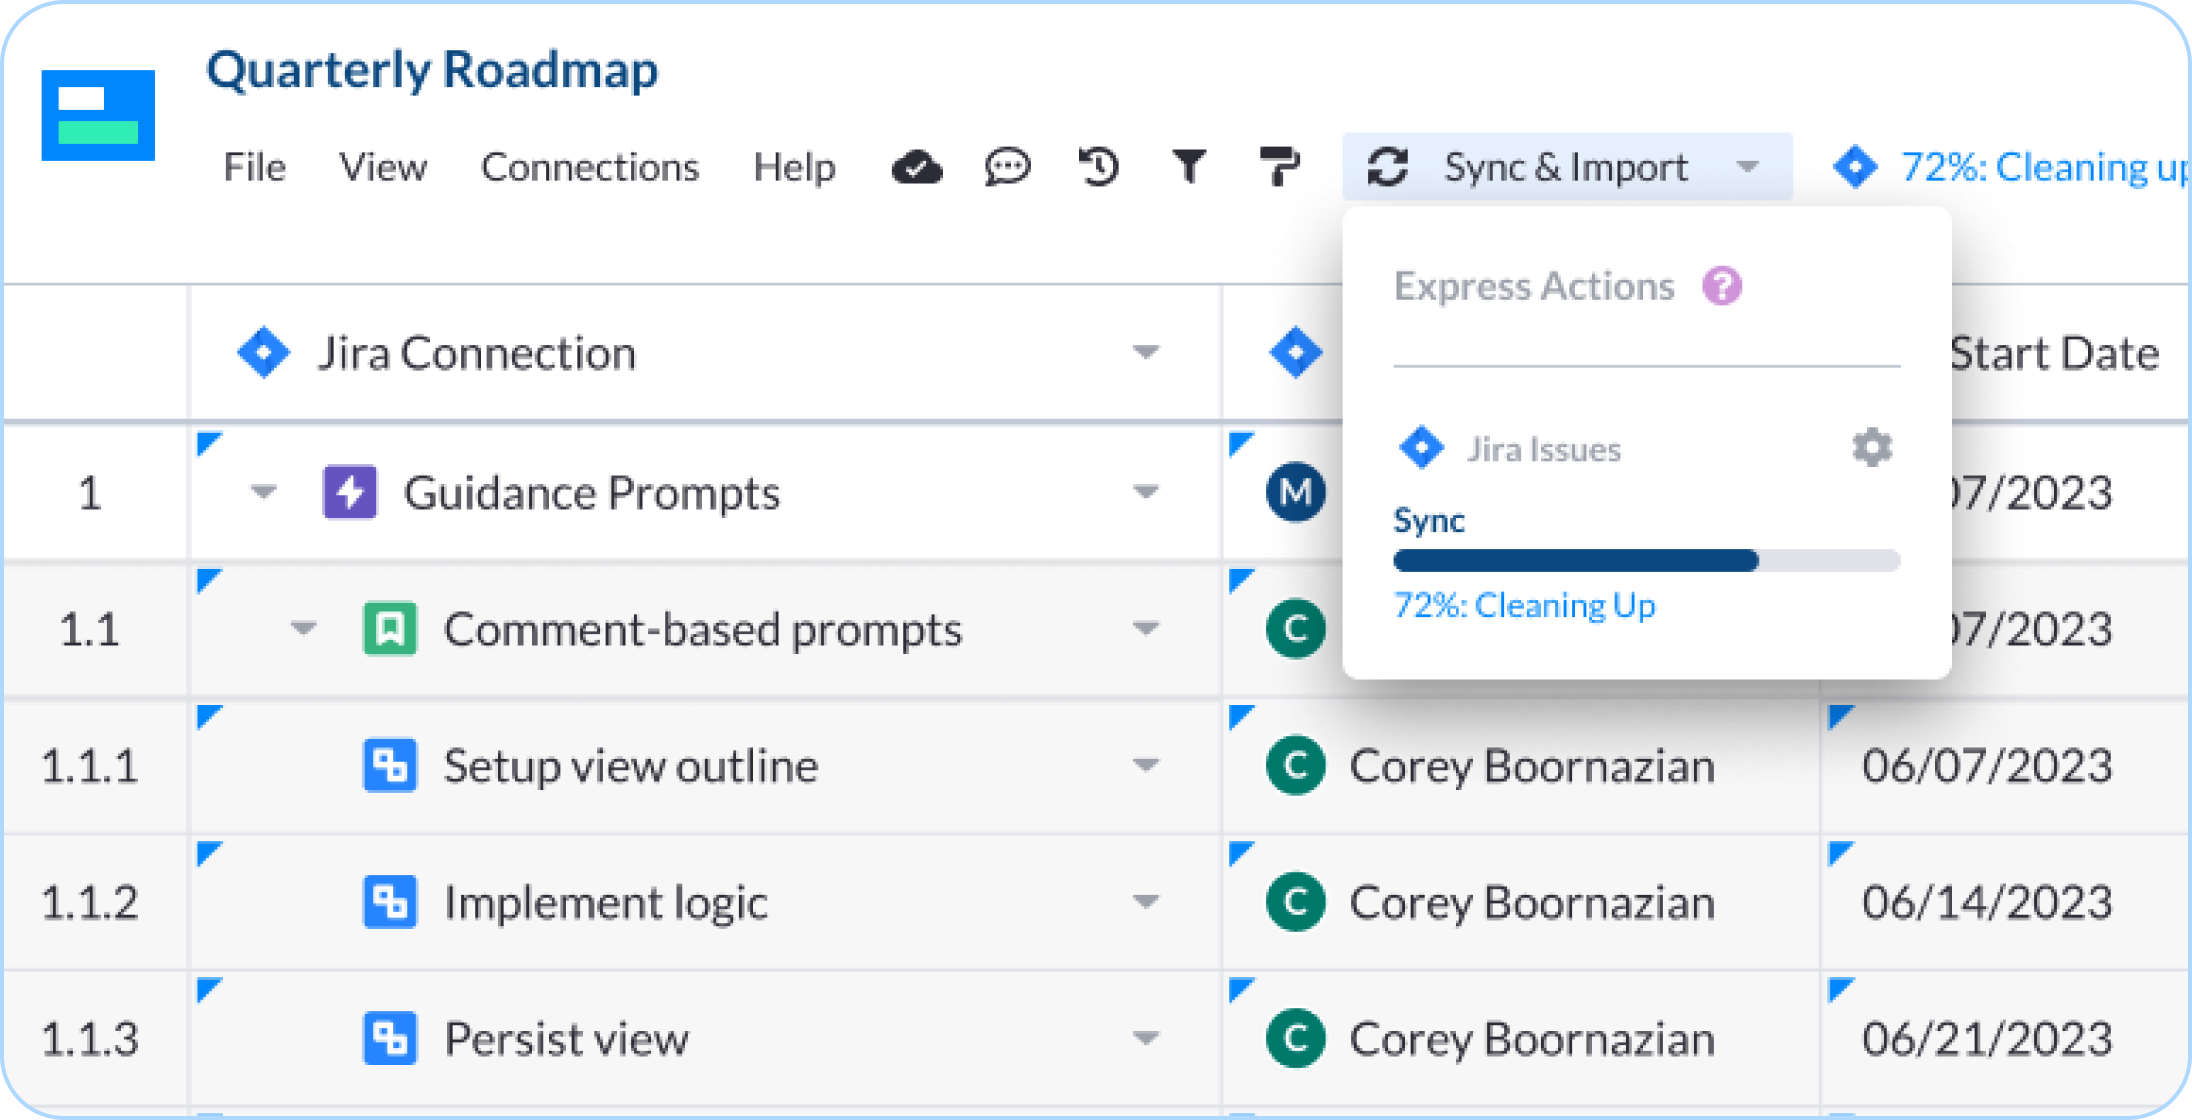Open dropdown arrow on Persist view cell
Viewport: 2192px width, 1120px height.
click(x=1146, y=1038)
